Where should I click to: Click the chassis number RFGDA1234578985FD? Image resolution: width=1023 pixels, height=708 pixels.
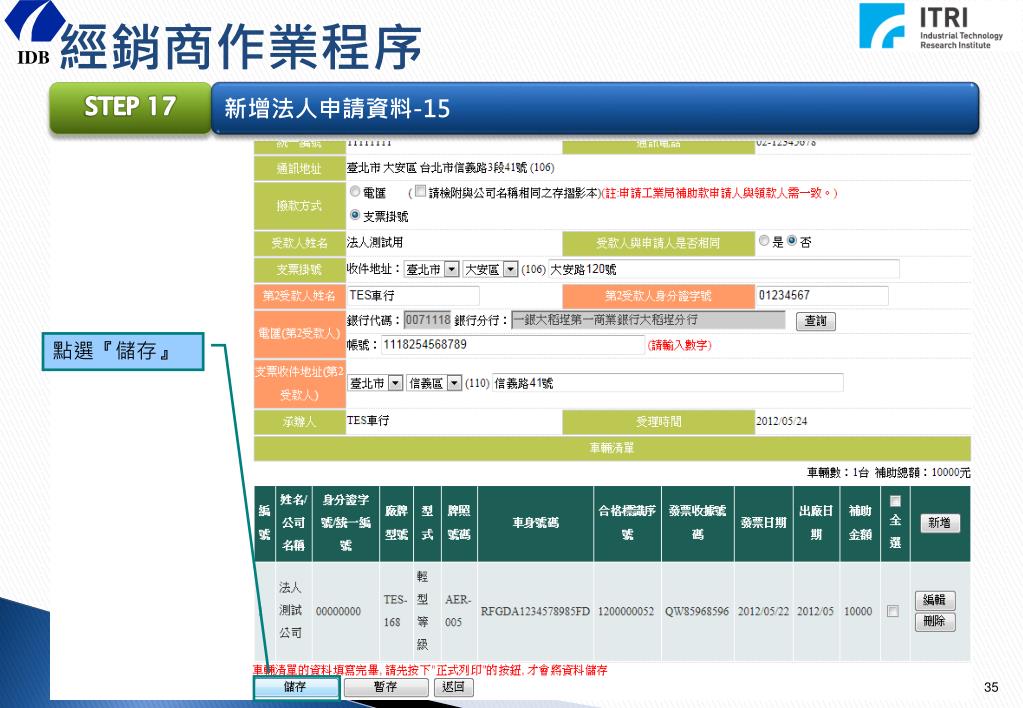[x=535, y=611]
